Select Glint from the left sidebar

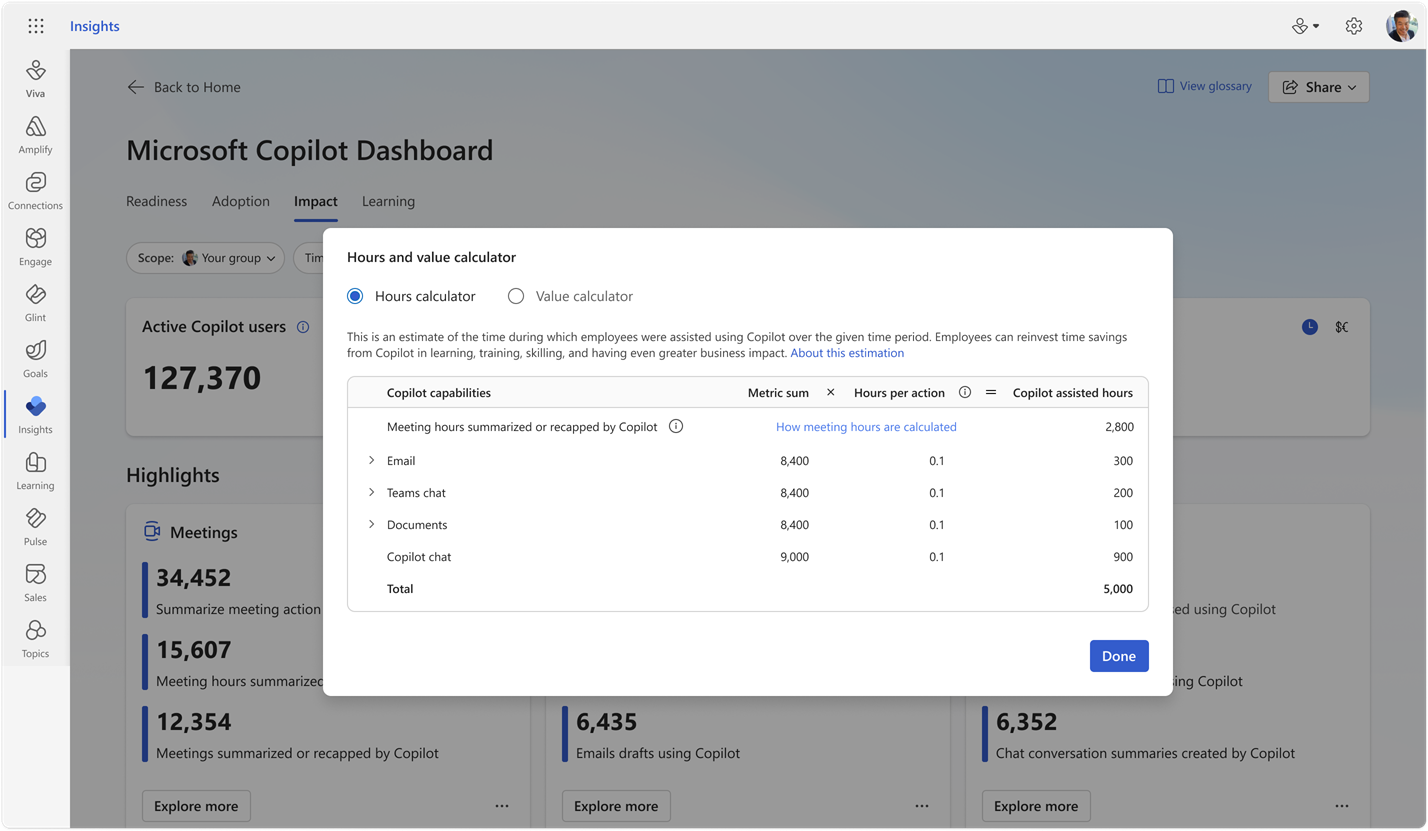click(x=35, y=303)
